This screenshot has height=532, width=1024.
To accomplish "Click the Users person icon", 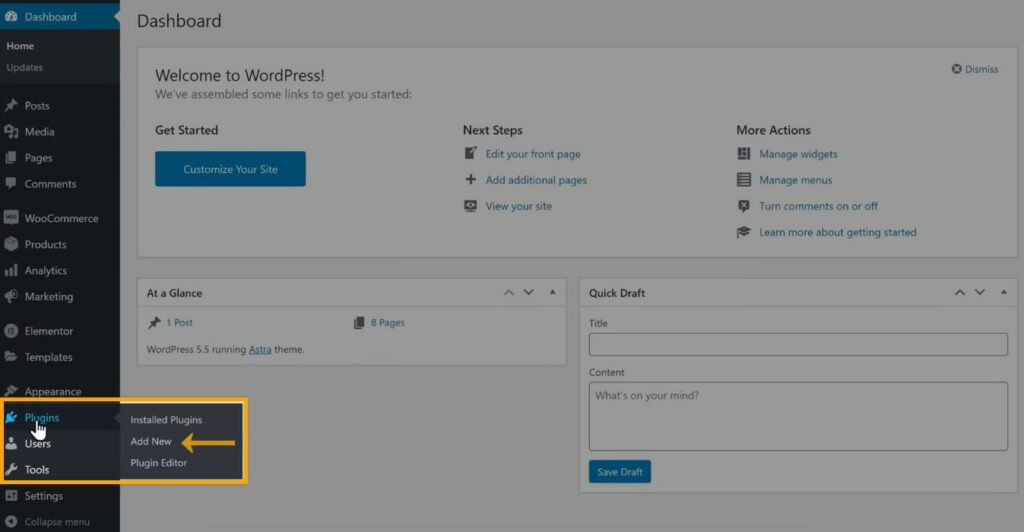I will coord(11,443).
